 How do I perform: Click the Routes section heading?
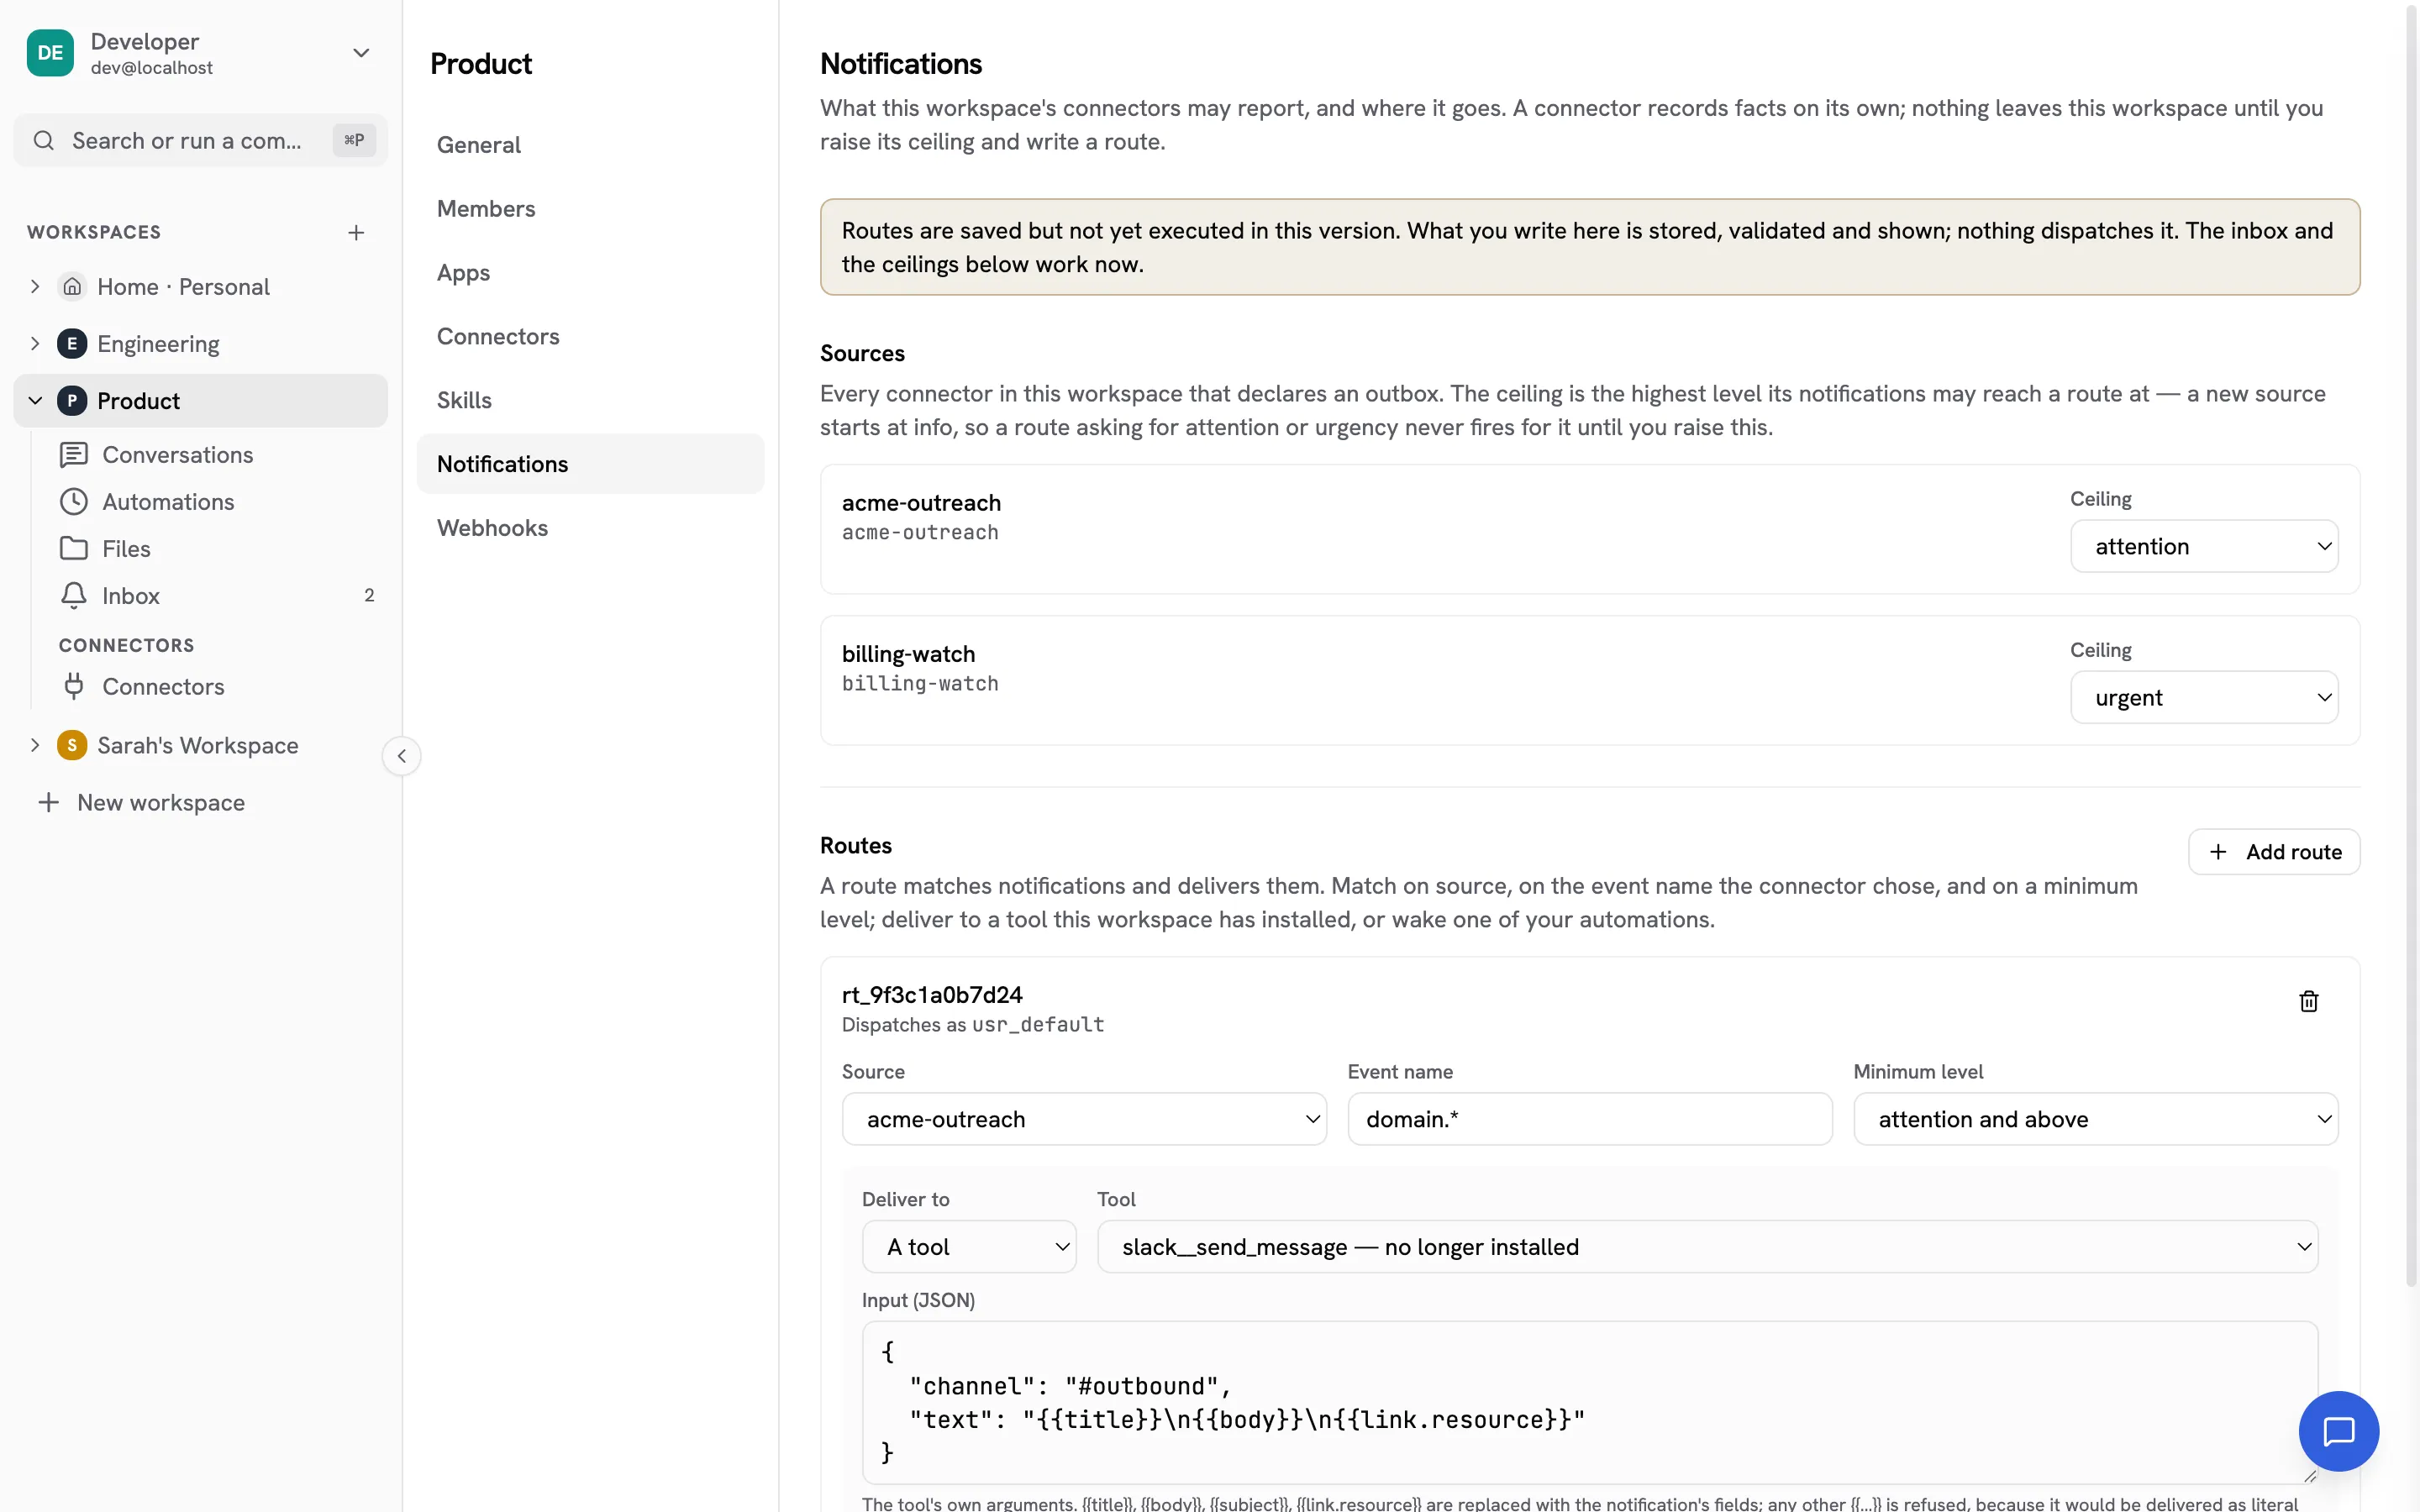coord(856,846)
